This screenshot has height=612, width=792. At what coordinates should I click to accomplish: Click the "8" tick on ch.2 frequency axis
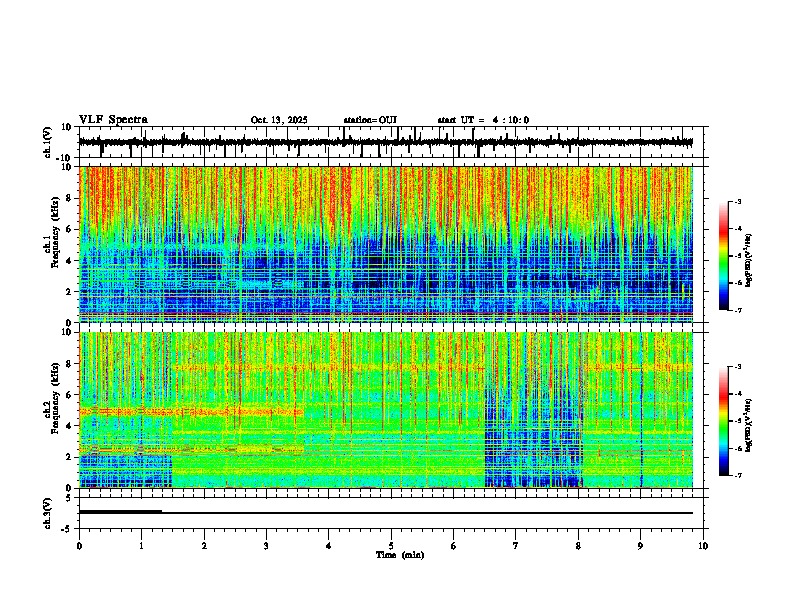70,364
